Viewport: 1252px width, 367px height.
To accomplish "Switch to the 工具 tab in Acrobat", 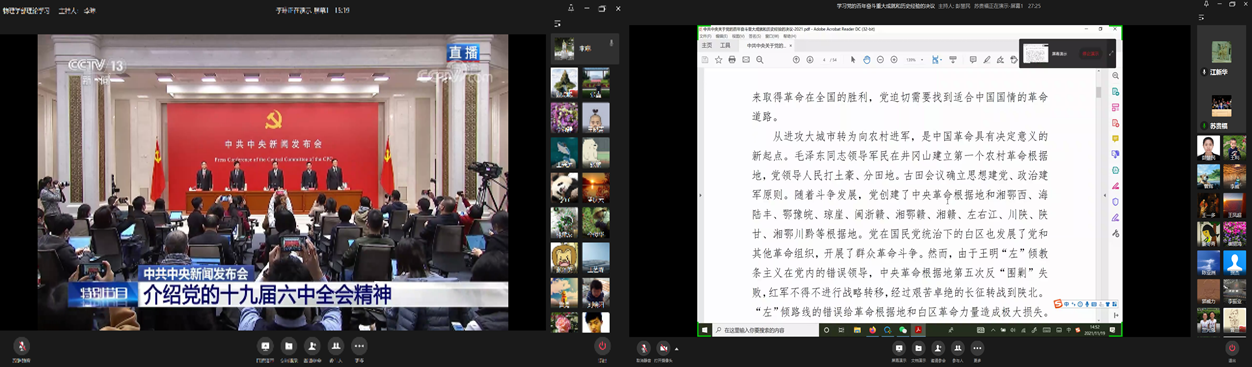I will pos(725,45).
